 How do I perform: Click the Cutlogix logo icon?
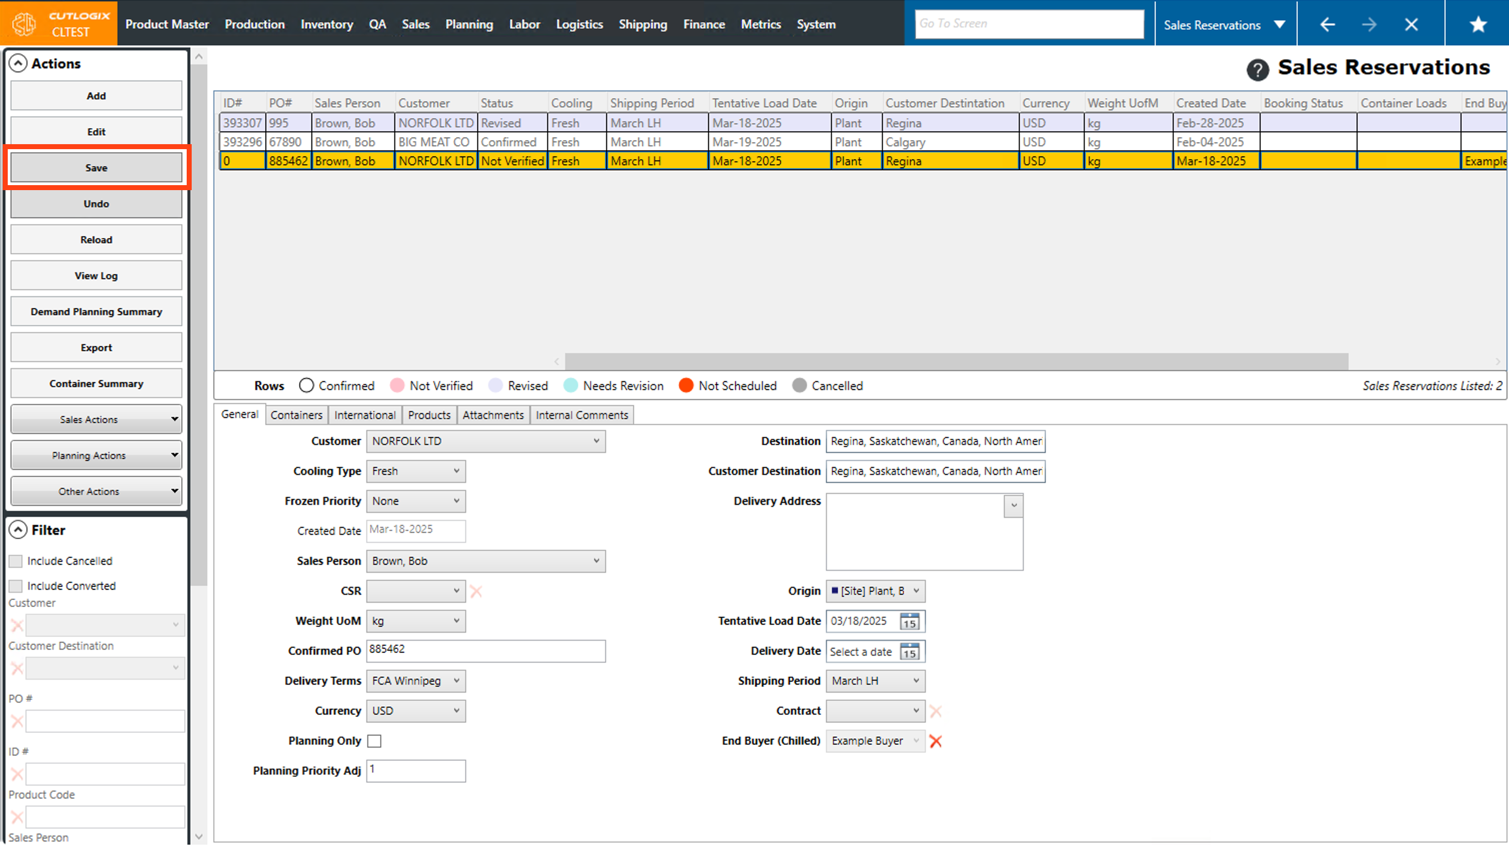(24, 23)
